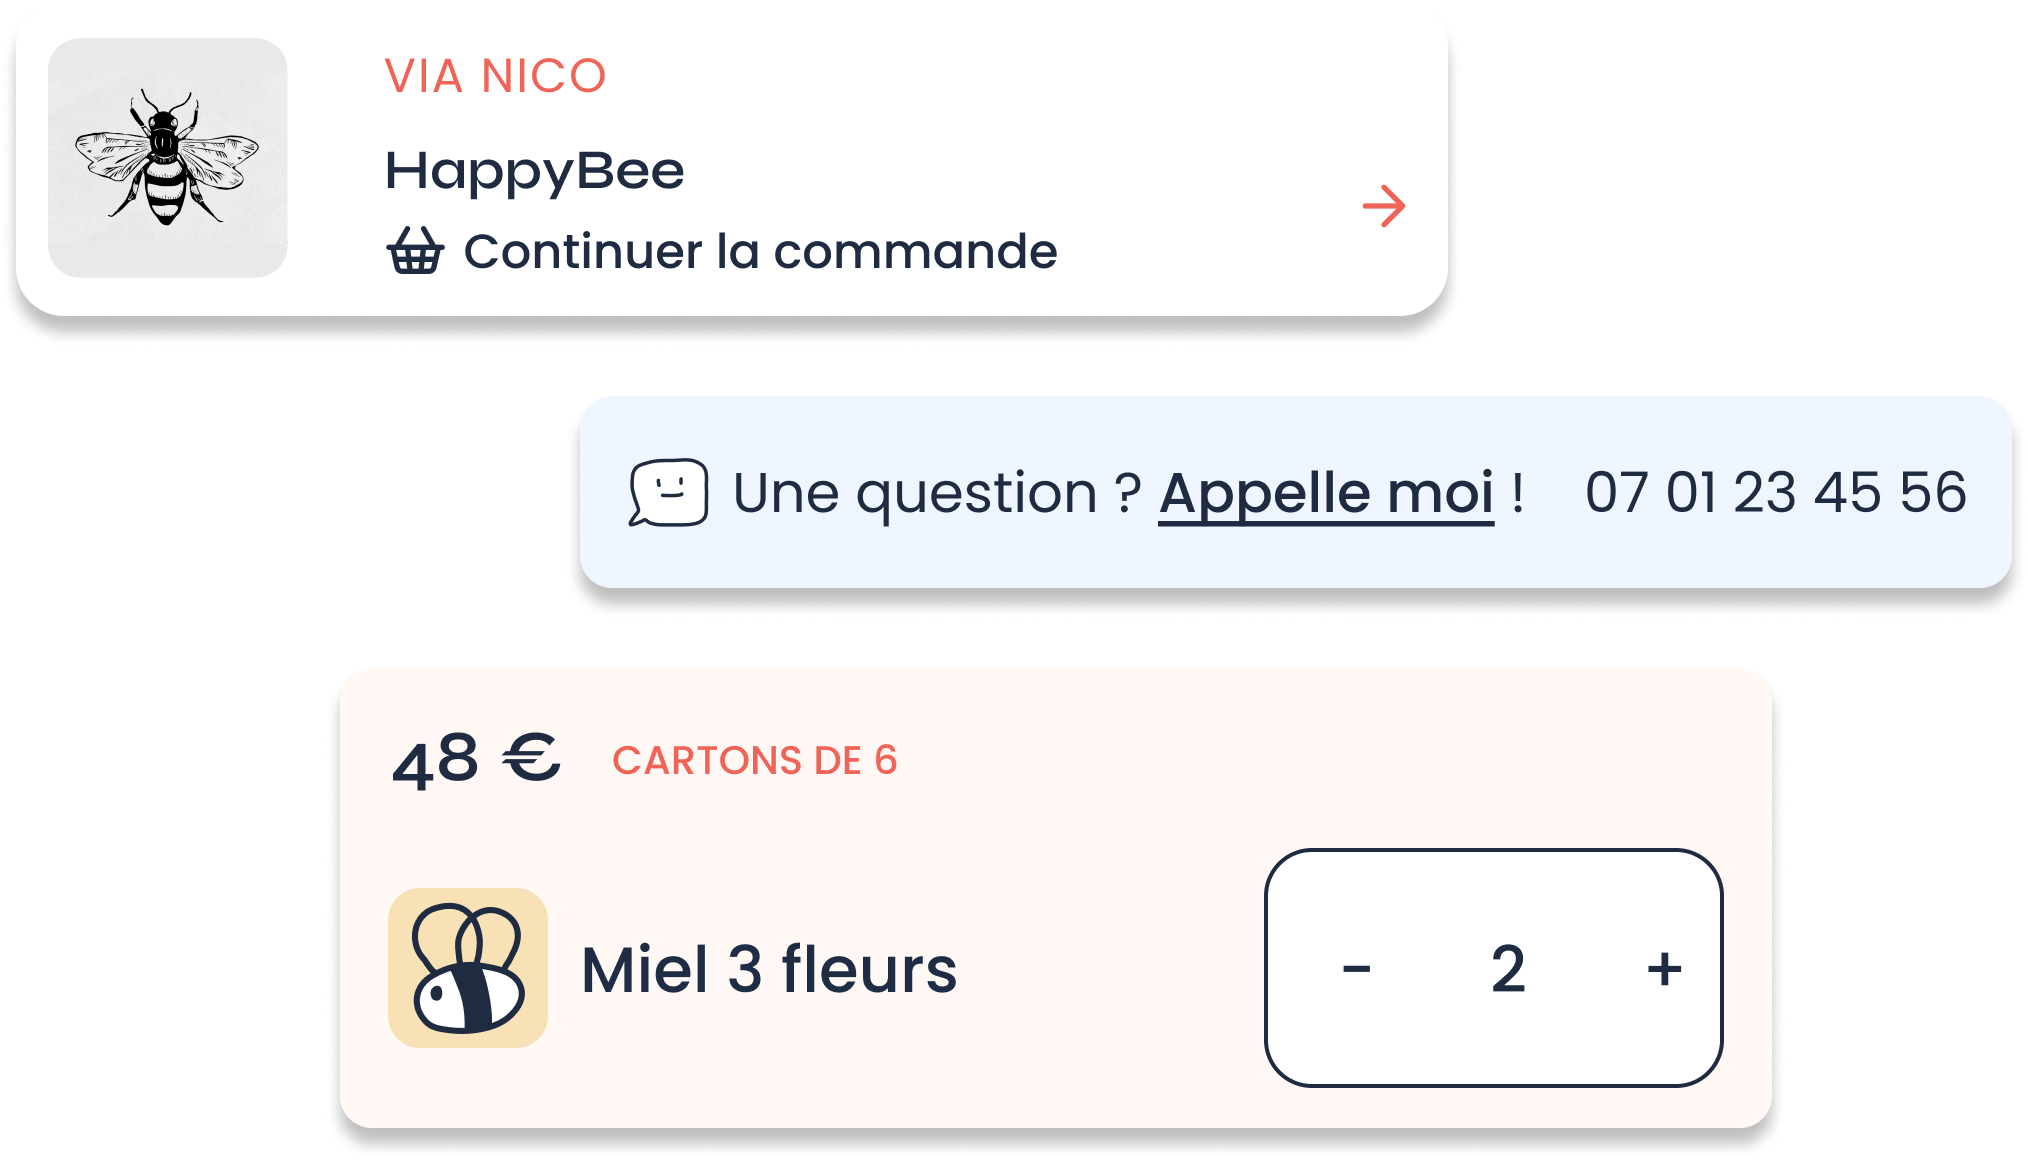Image resolution: width=2028 pixels, height=1160 pixels.
Task: Click the phone number 07 01 23 45 56
Action: [x=1776, y=492]
